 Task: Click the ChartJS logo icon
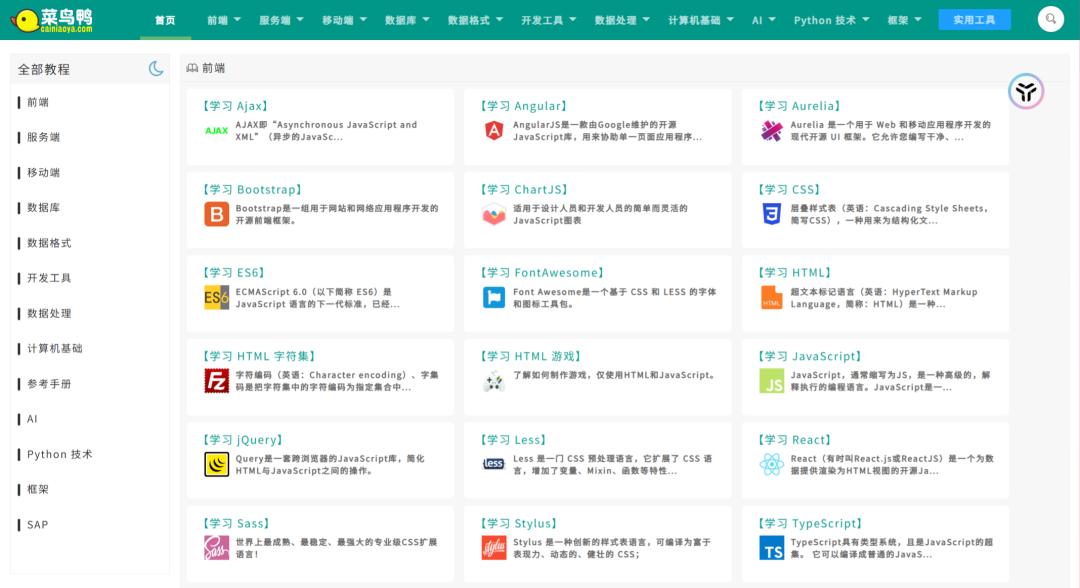coord(494,215)
